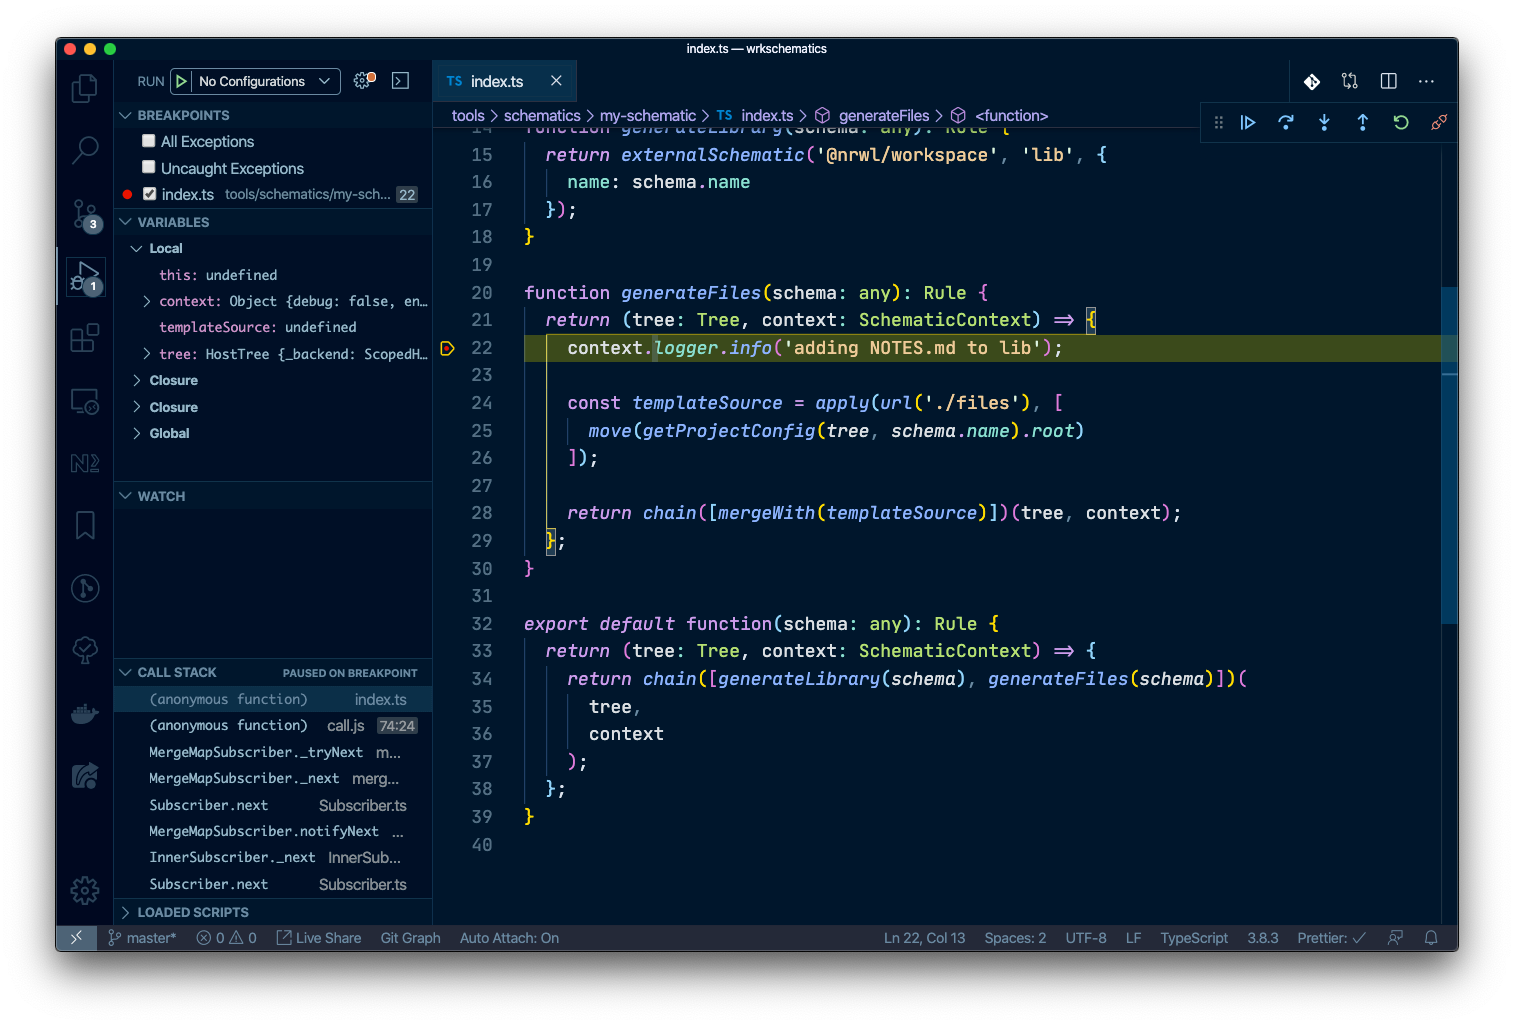Viewport: 1514px width, 1025px height.
Task: Open the Source Control view
Action: pyautogui.click(x=85, y=214)
